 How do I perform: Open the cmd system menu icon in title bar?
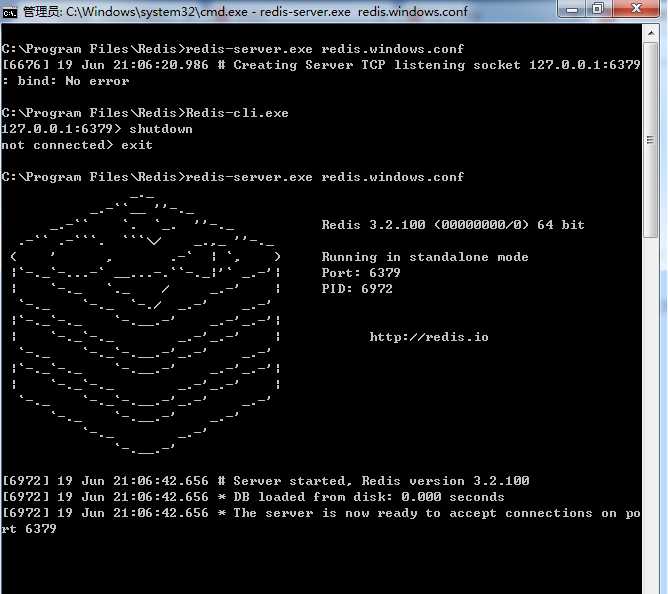pos(9,12)
